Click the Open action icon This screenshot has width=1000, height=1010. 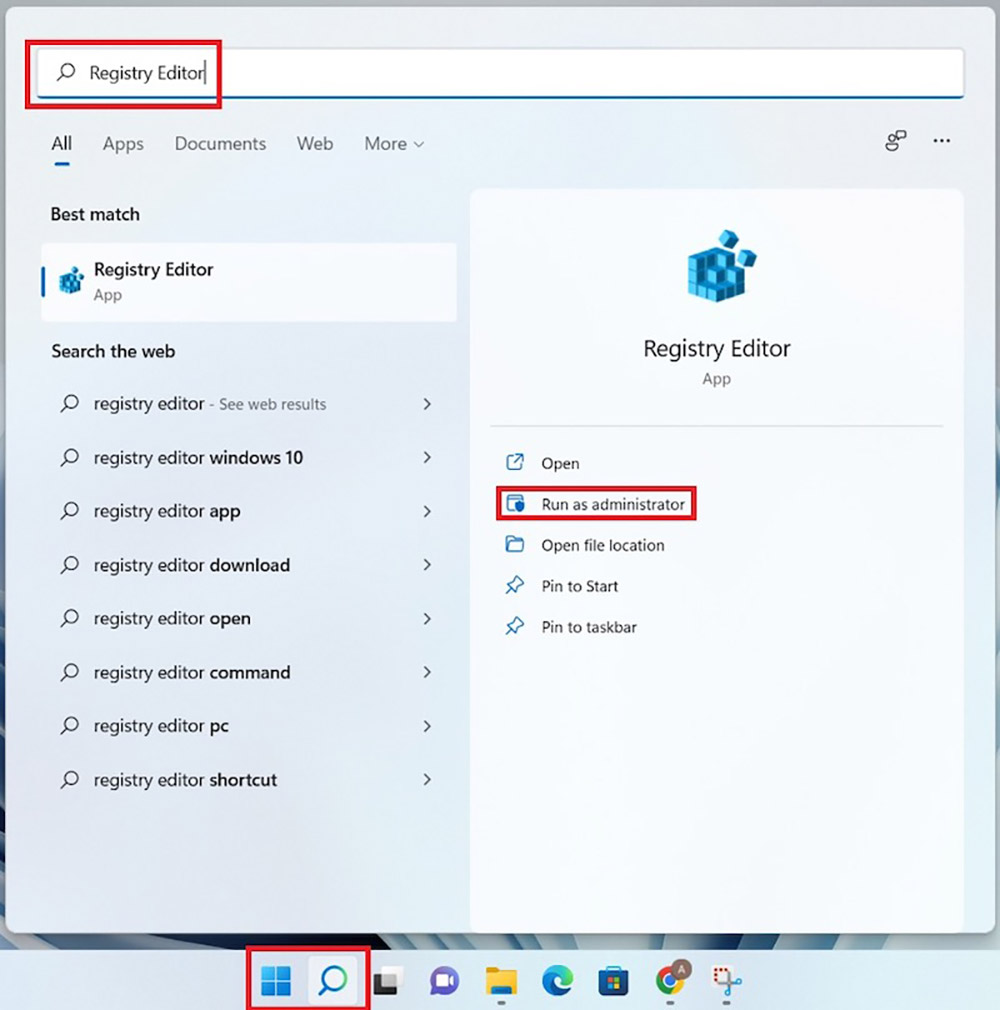[x=515, y=462]
